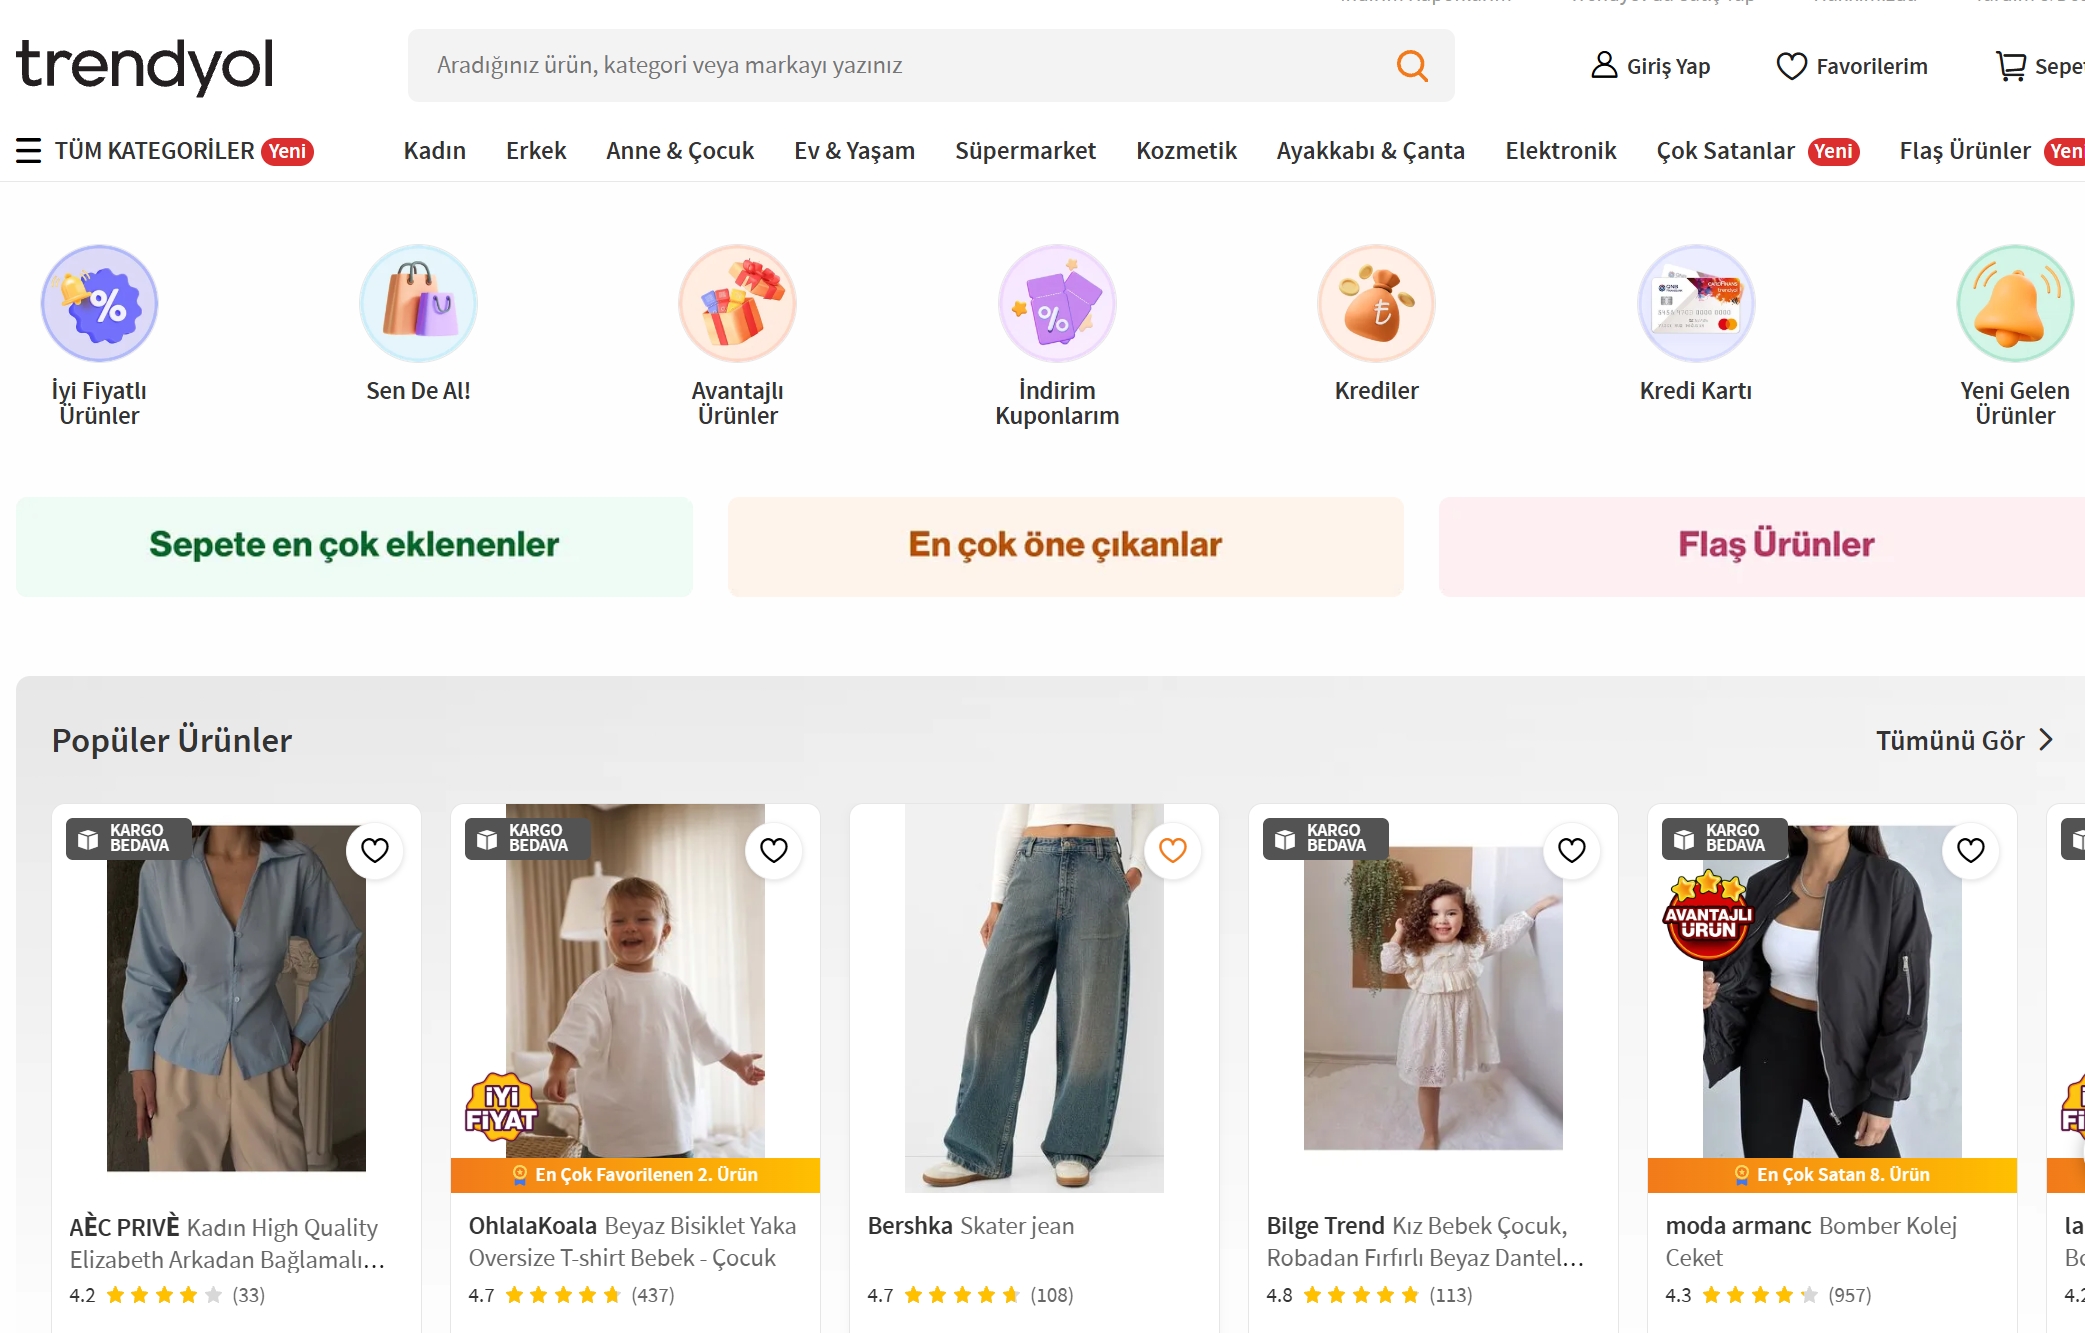The height and width of the screenshot is (1333, 2085).
Task: Expand Tümünü Gör arrow for popular products
Action: click(x=2046, y=740)
